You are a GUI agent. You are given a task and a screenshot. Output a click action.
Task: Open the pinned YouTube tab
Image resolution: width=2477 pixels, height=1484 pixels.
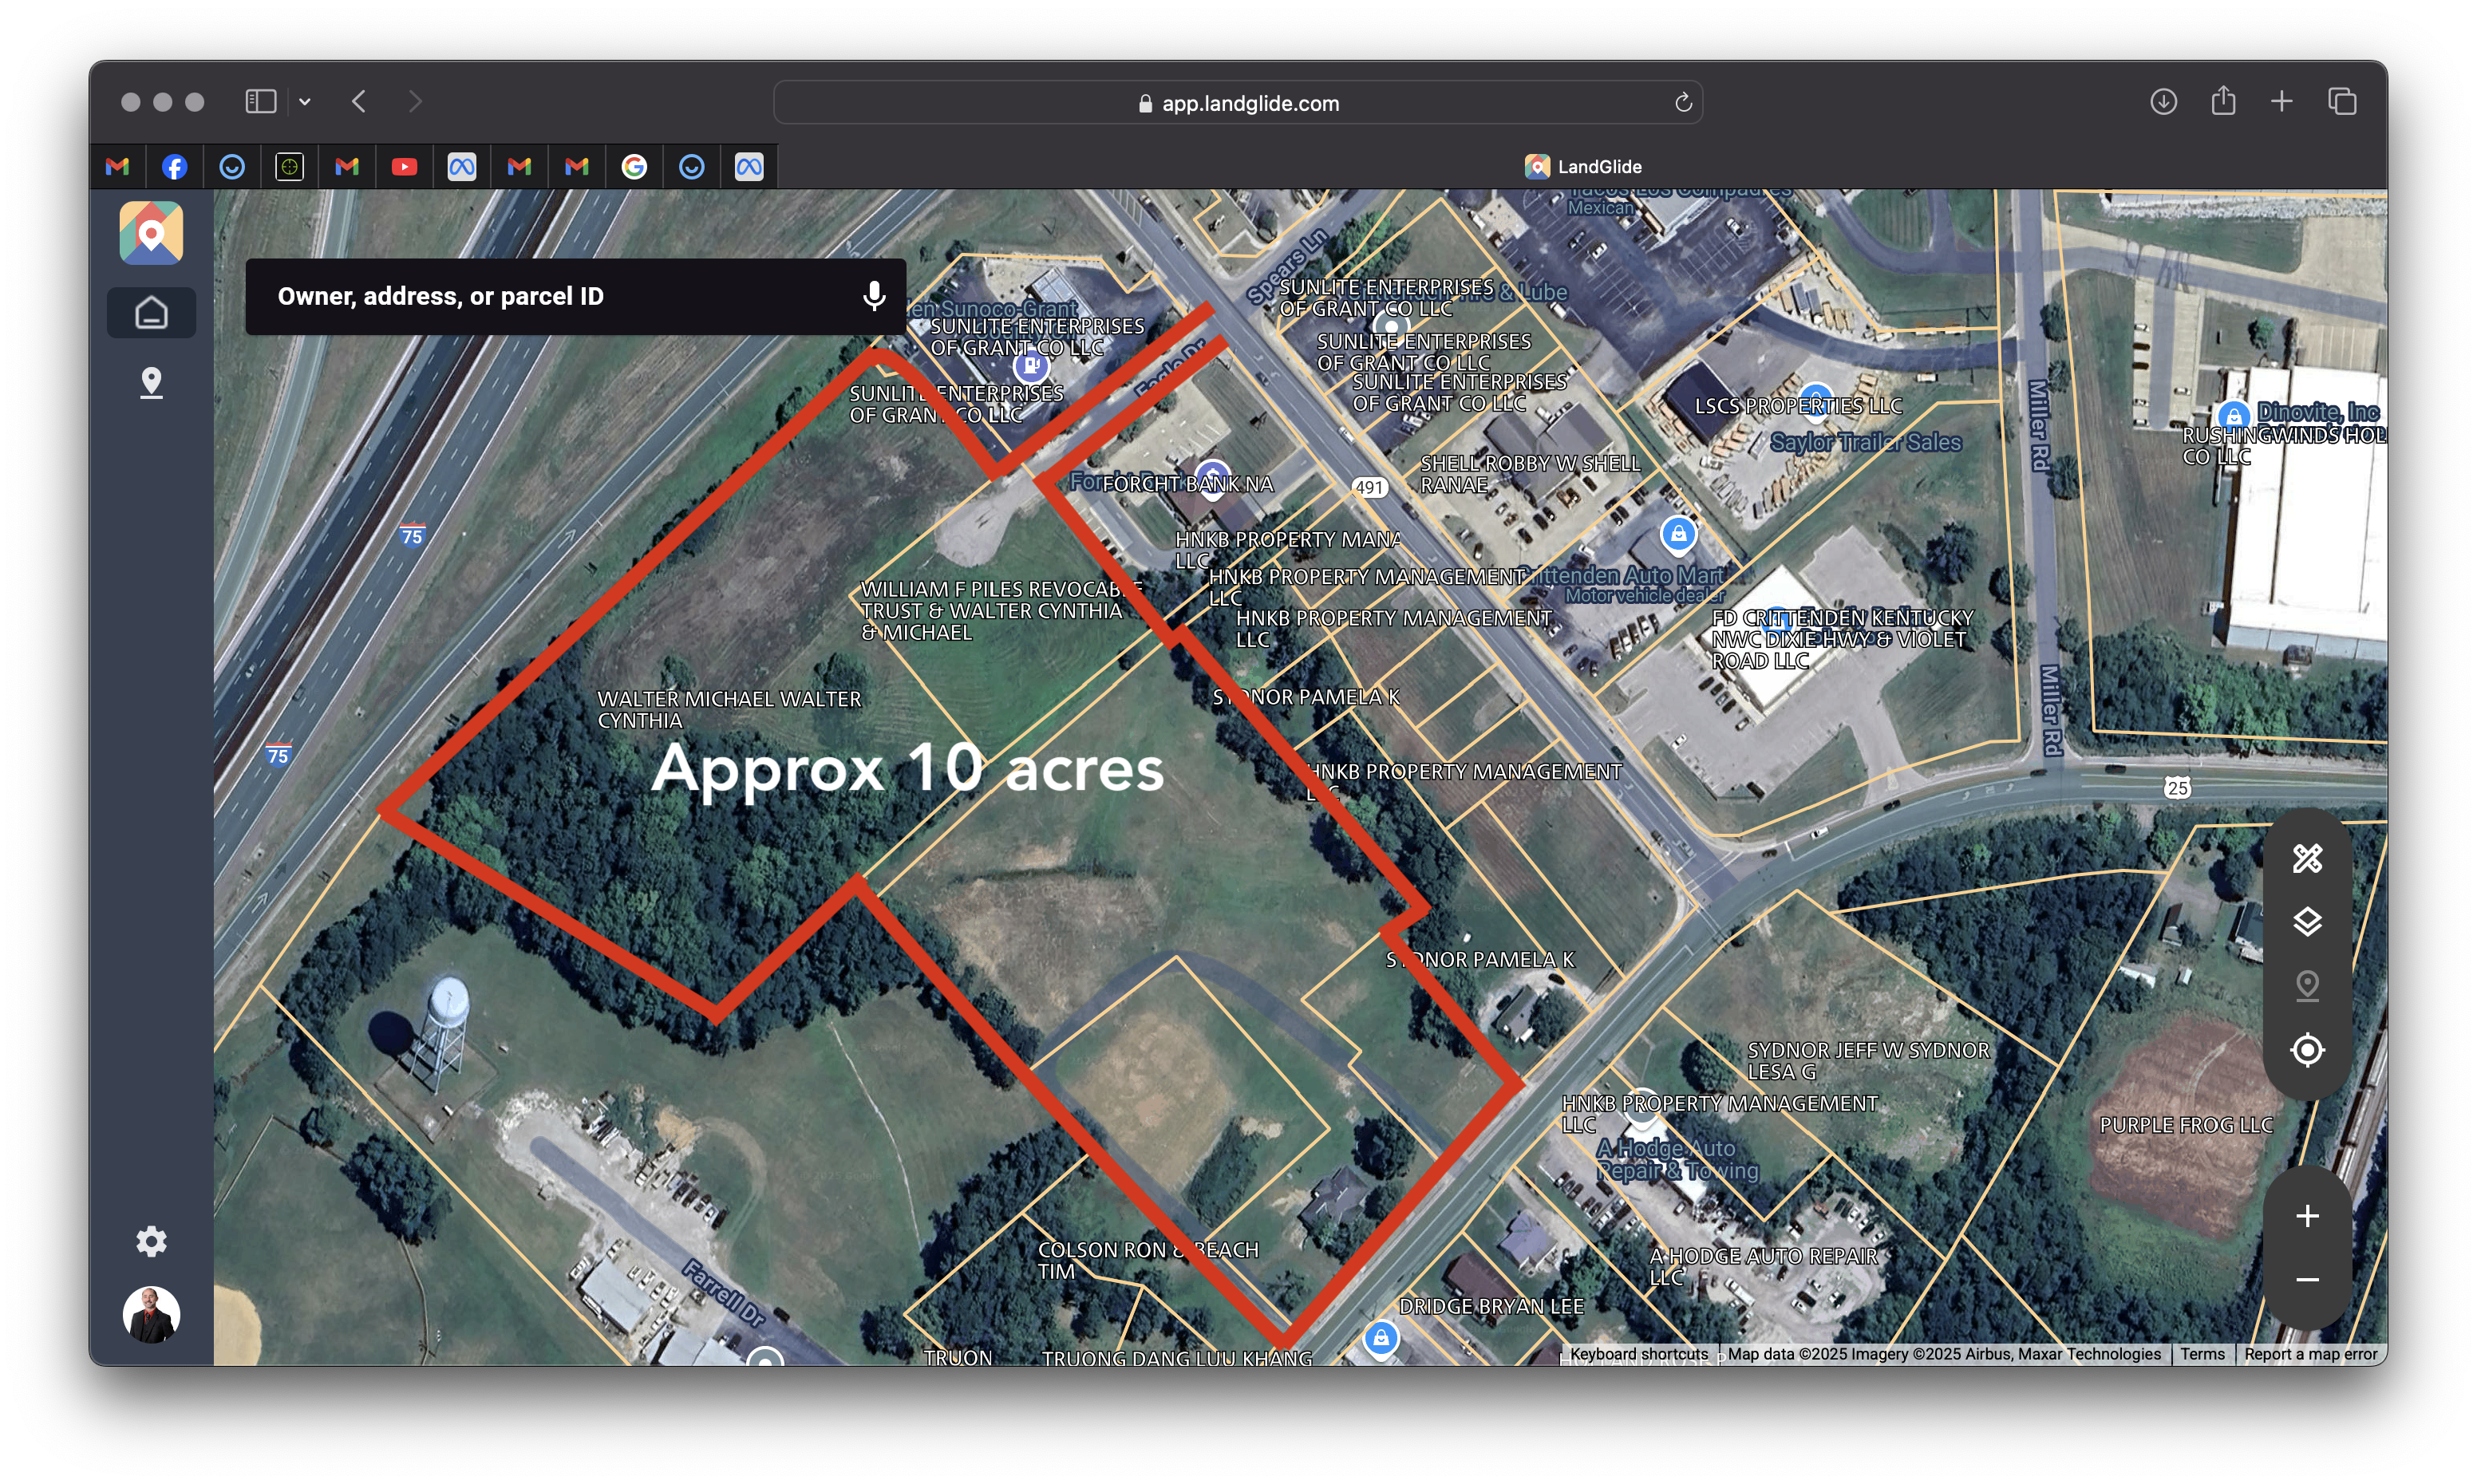point(404,167)
